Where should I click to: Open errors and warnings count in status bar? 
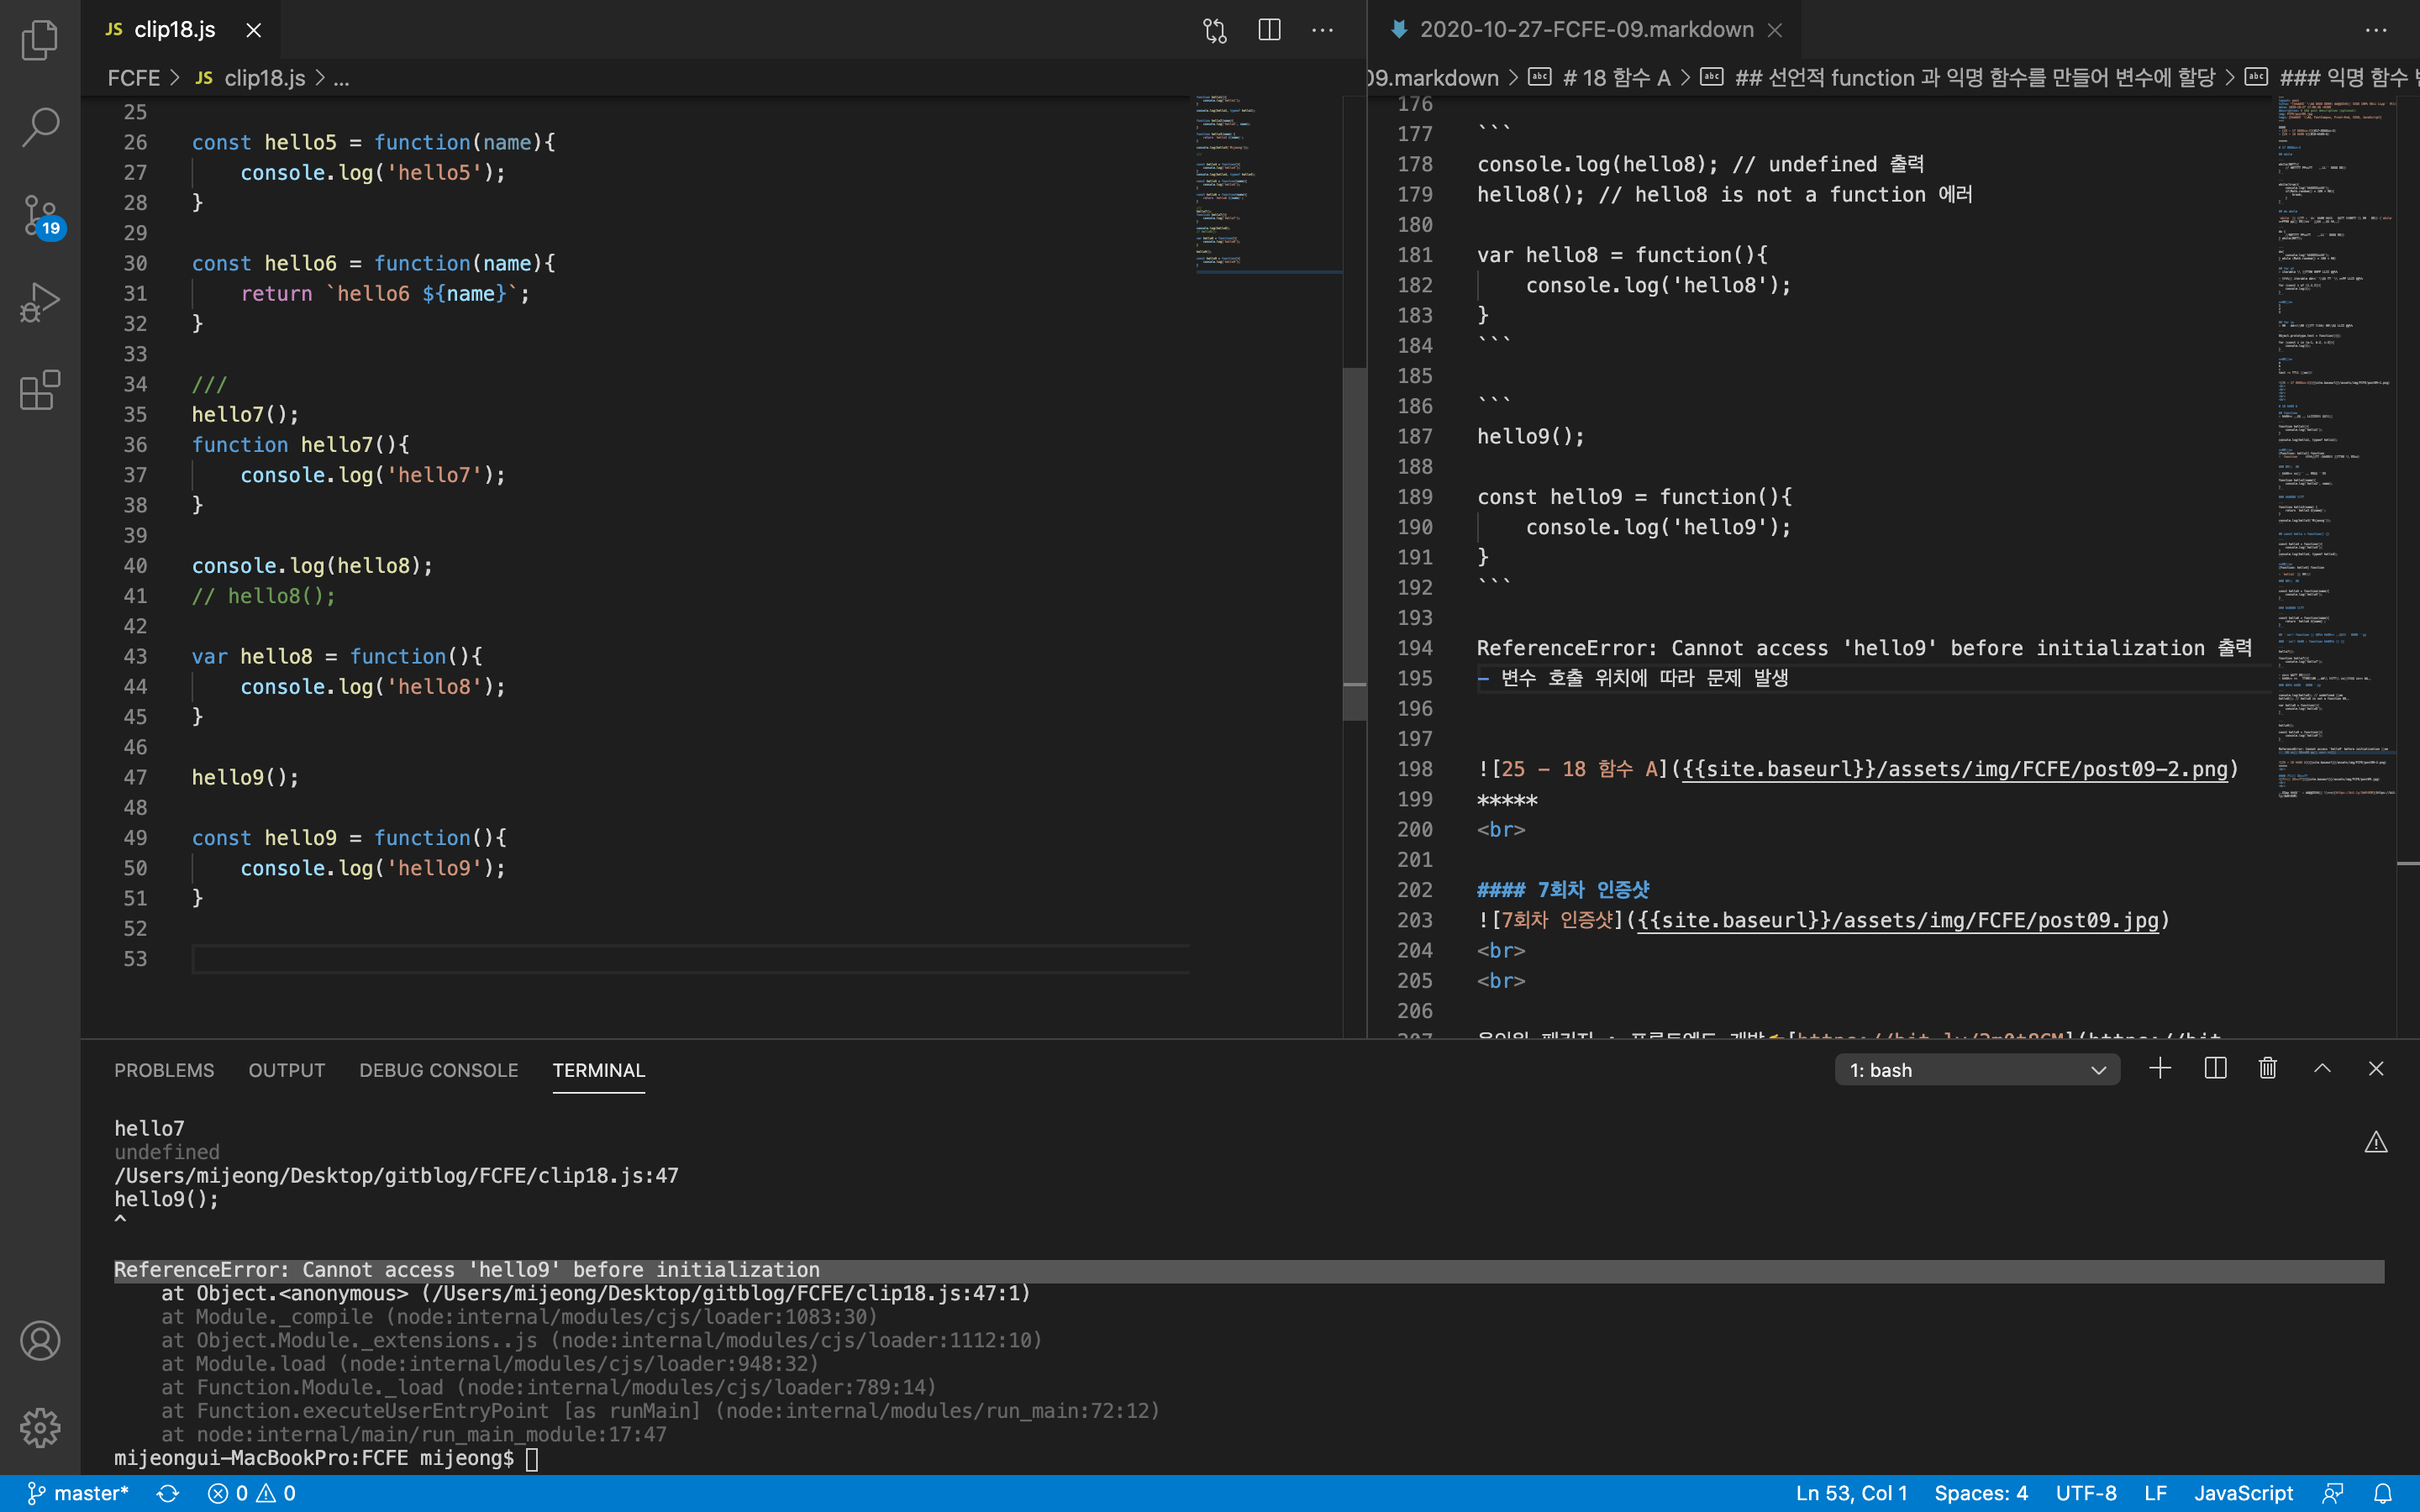point(252,1493)
